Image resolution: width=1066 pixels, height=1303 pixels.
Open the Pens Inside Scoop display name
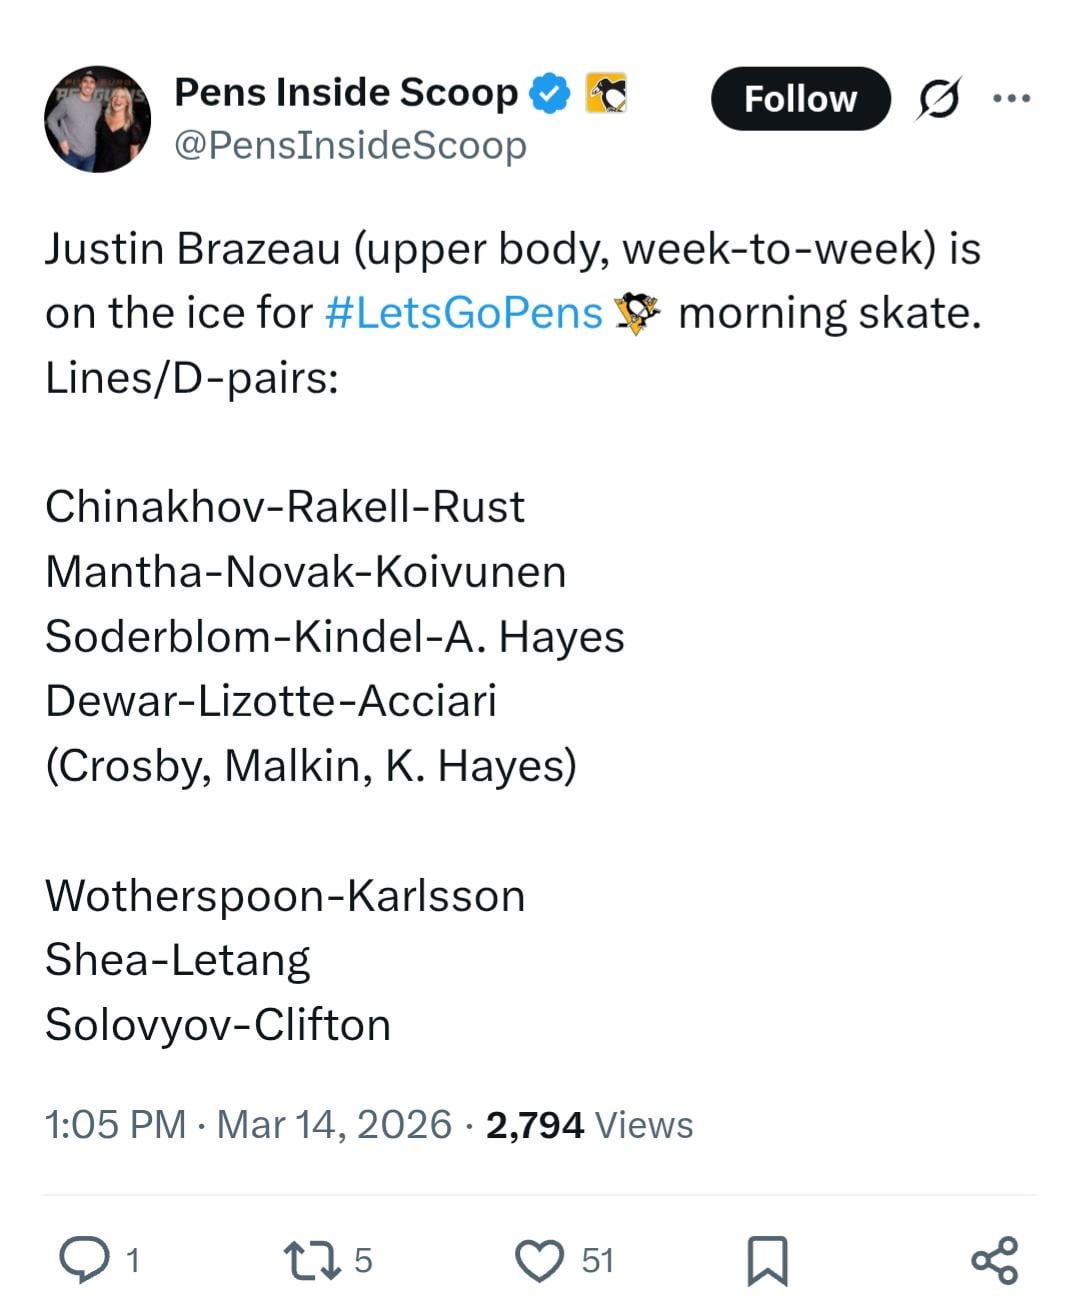click(x=346, y=92)
